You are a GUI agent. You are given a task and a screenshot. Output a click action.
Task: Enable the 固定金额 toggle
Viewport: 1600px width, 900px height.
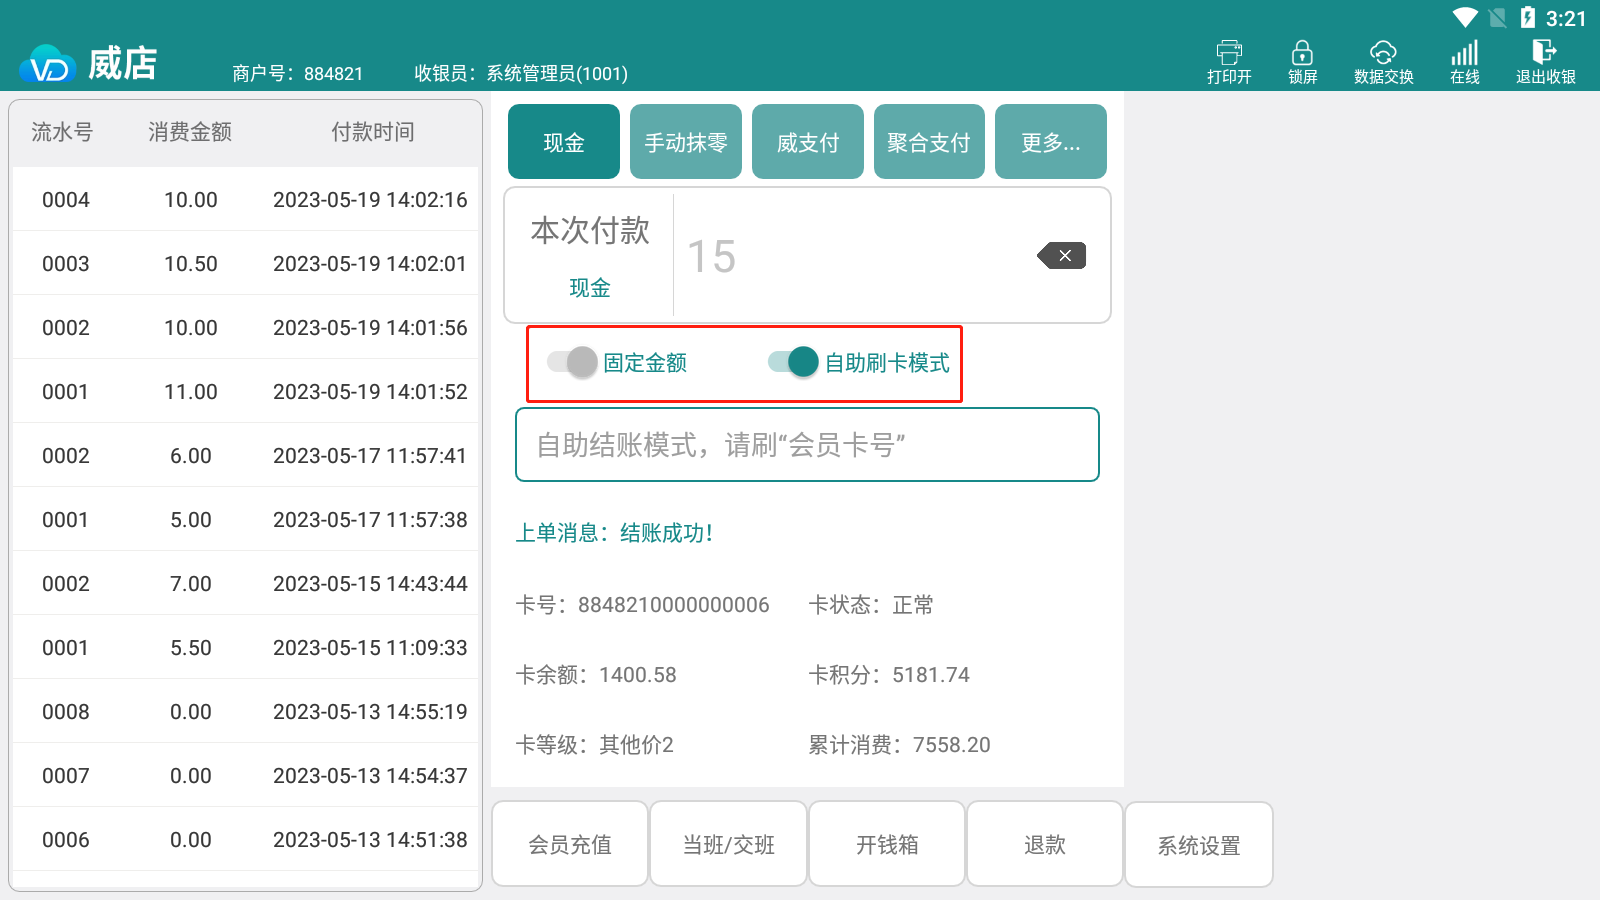click(573, 362)
